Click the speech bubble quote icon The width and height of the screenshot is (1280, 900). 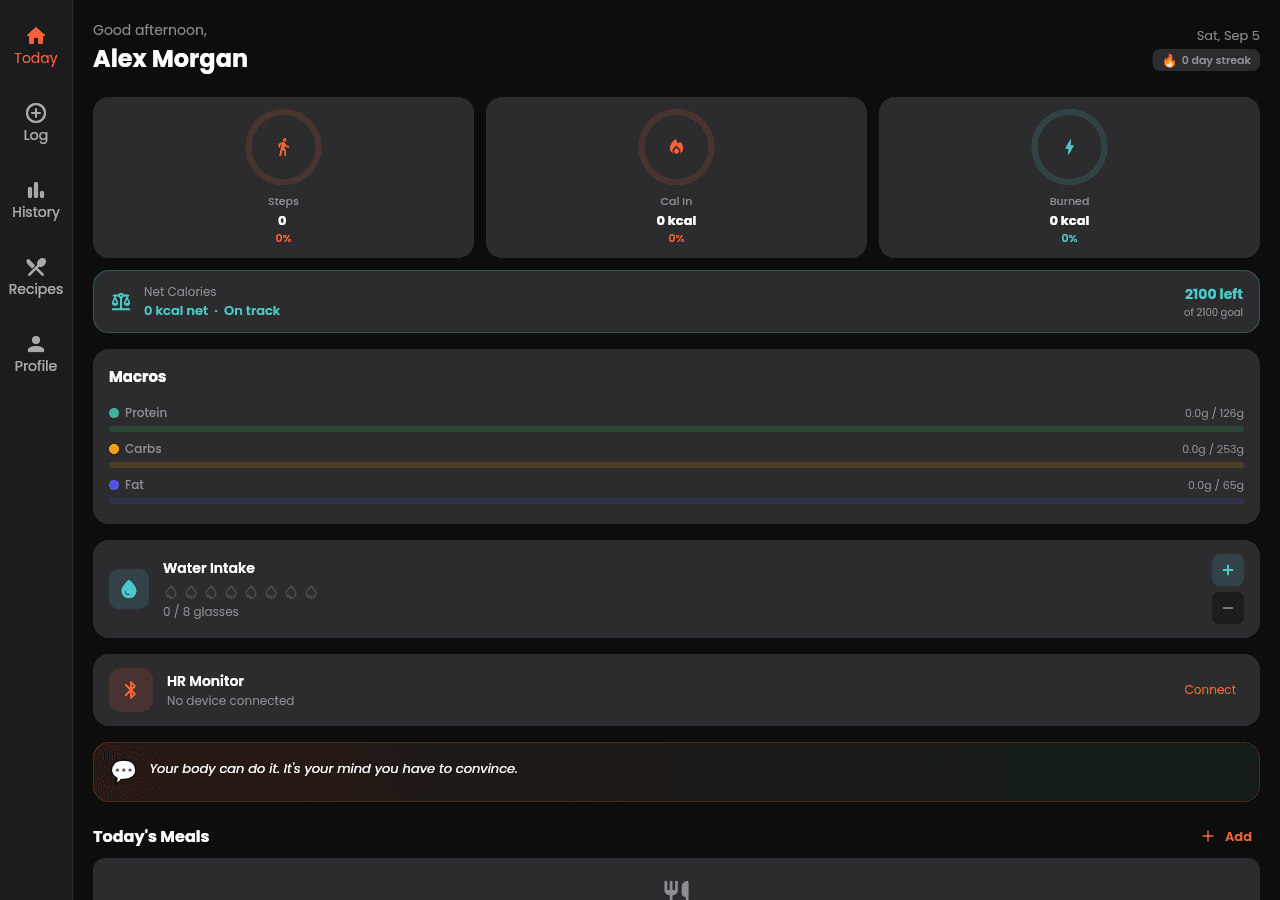[x=124, y=771]
